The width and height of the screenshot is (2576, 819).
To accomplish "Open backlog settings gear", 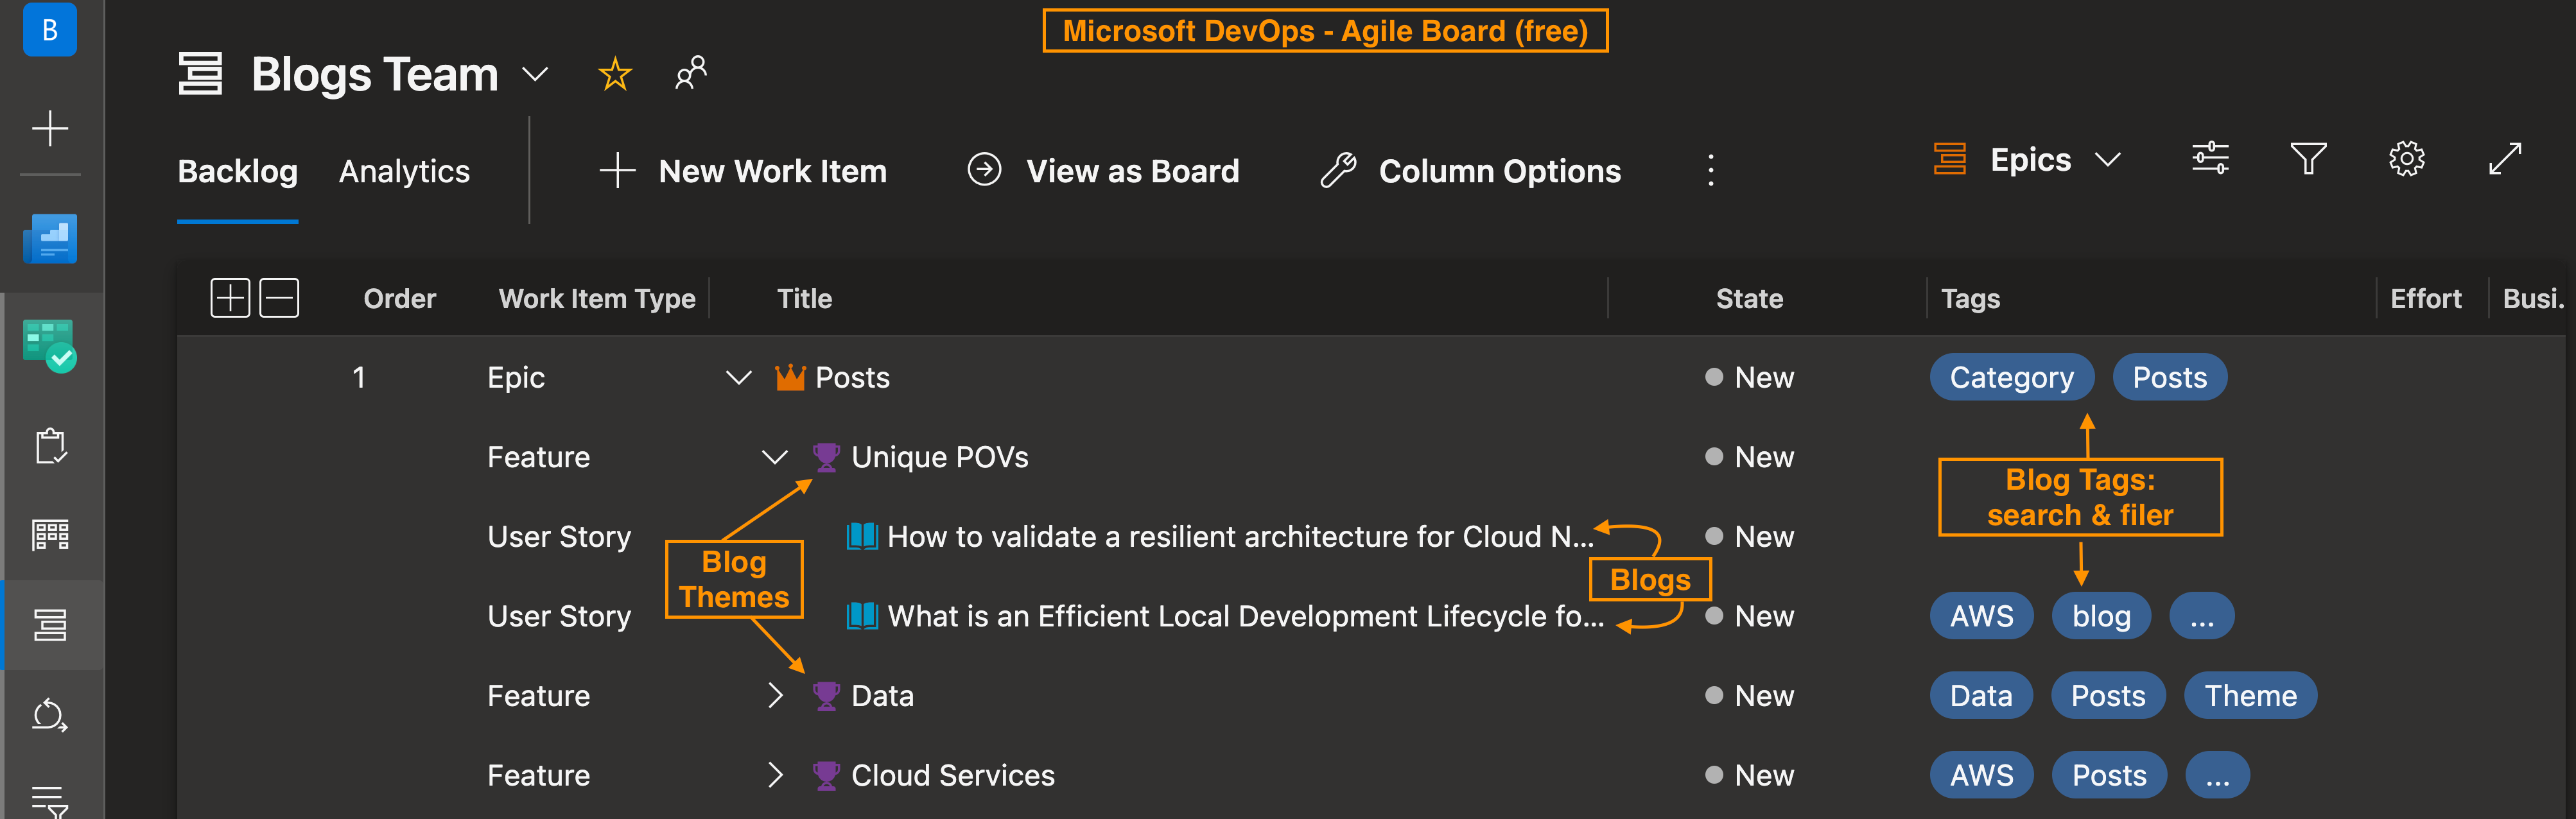I will (x=2406, y=159).
